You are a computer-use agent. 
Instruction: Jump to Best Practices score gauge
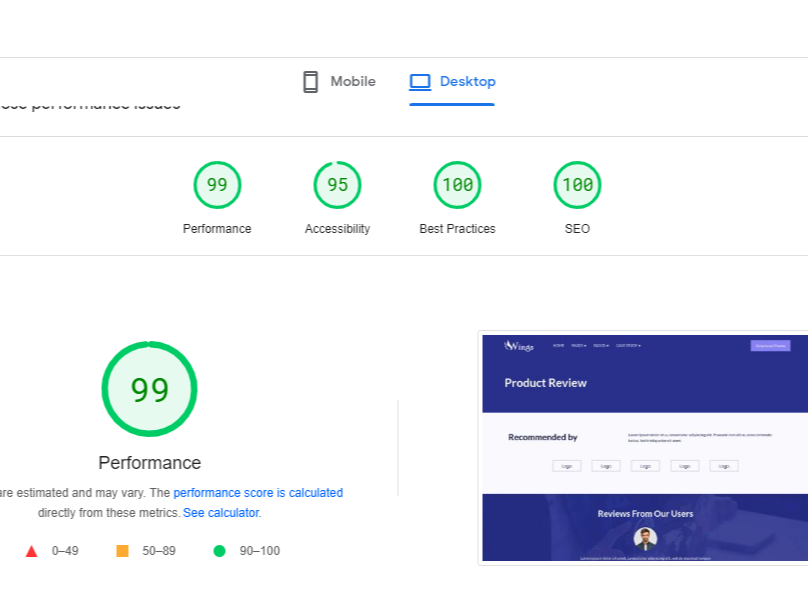[x=458, y=185]
